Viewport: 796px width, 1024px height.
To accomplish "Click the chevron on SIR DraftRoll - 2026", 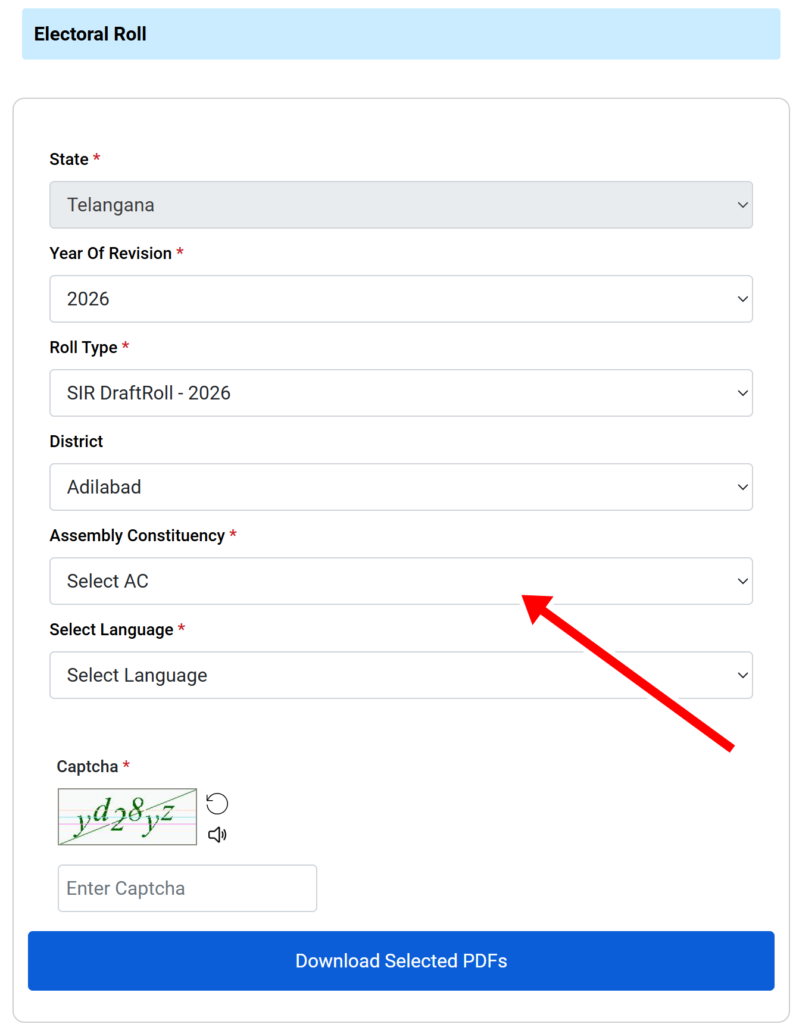I will (742, 393).
